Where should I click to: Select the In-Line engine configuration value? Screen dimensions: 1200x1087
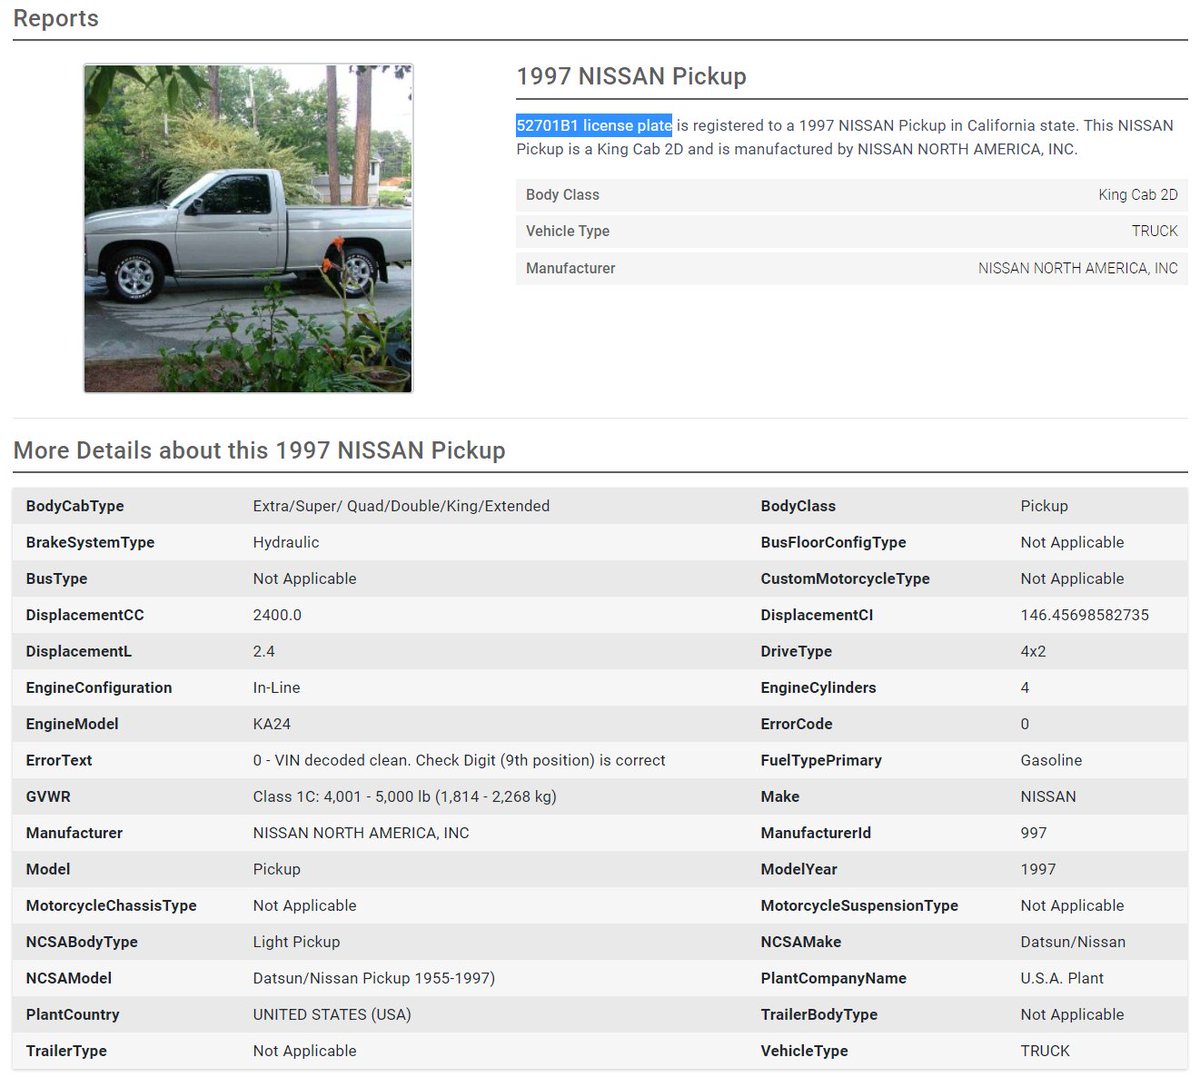[276, 688]
